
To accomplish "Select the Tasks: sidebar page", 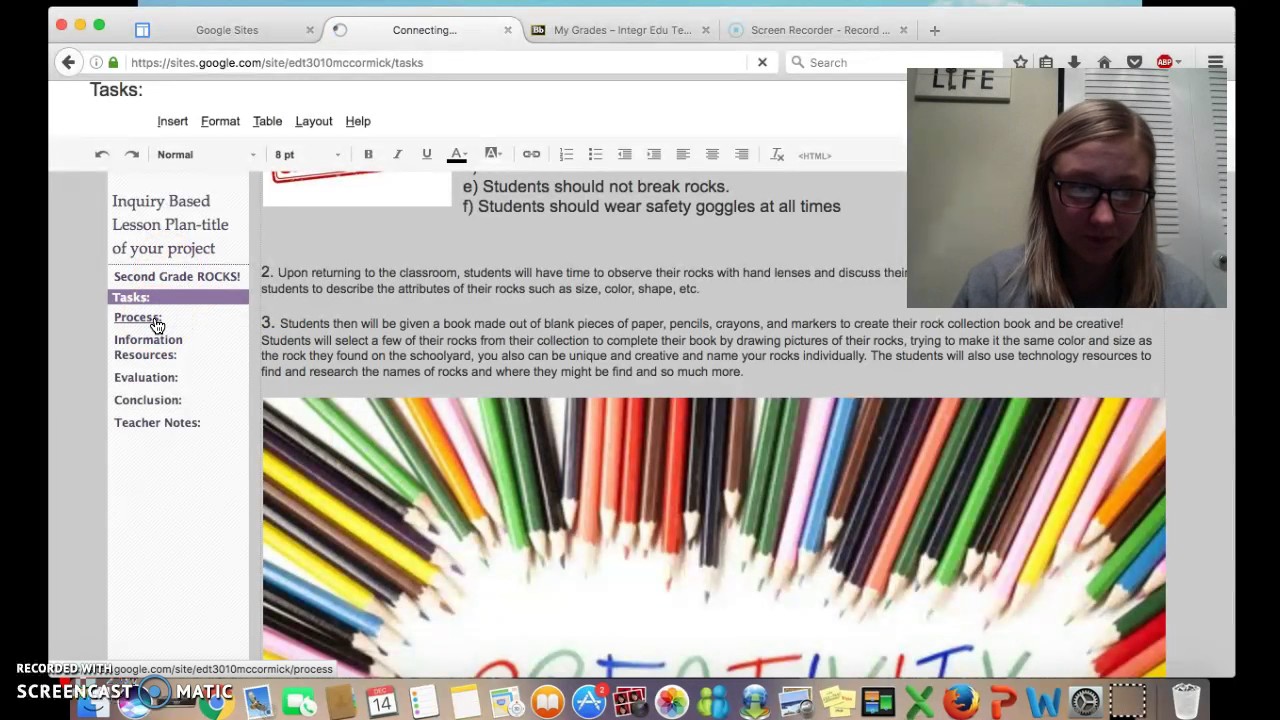I will point(178,297).
